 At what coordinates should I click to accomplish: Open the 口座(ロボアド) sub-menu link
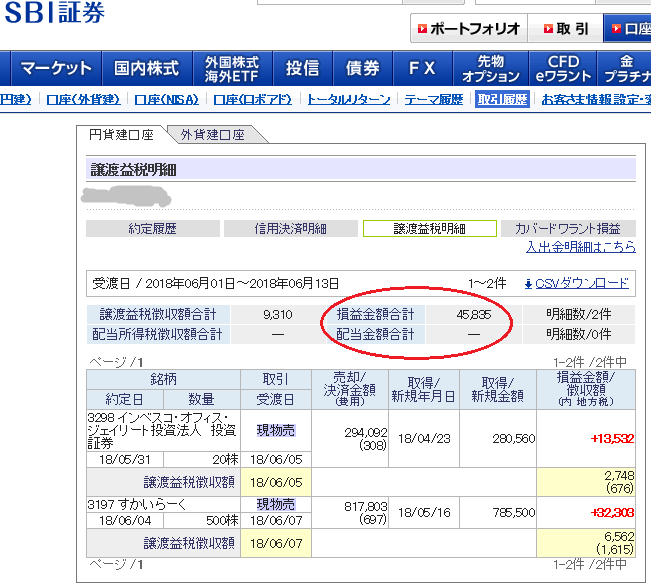[252, 100]
